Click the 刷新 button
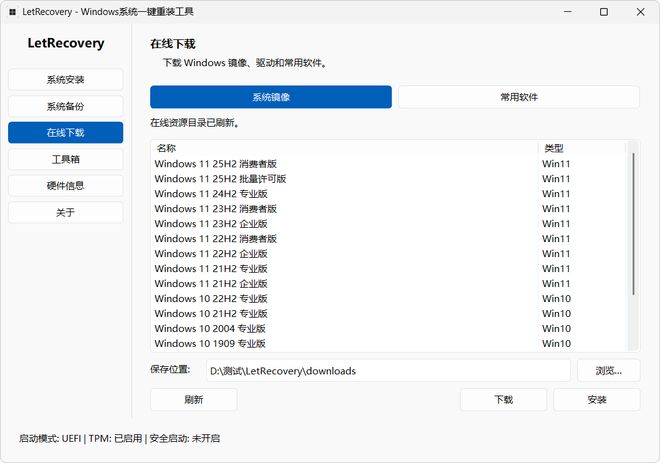The image size is (660, 463). [194, 399]
